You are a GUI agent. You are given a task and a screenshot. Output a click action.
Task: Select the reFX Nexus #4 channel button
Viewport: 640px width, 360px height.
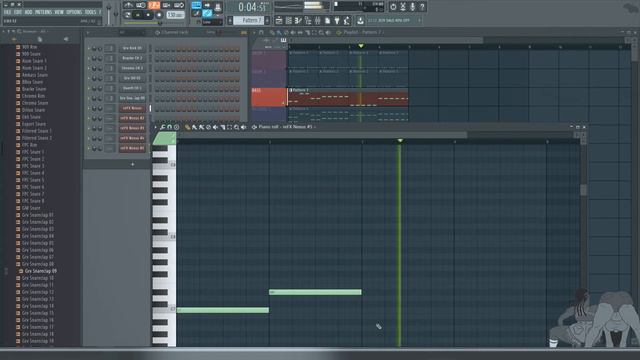(132, 138)
